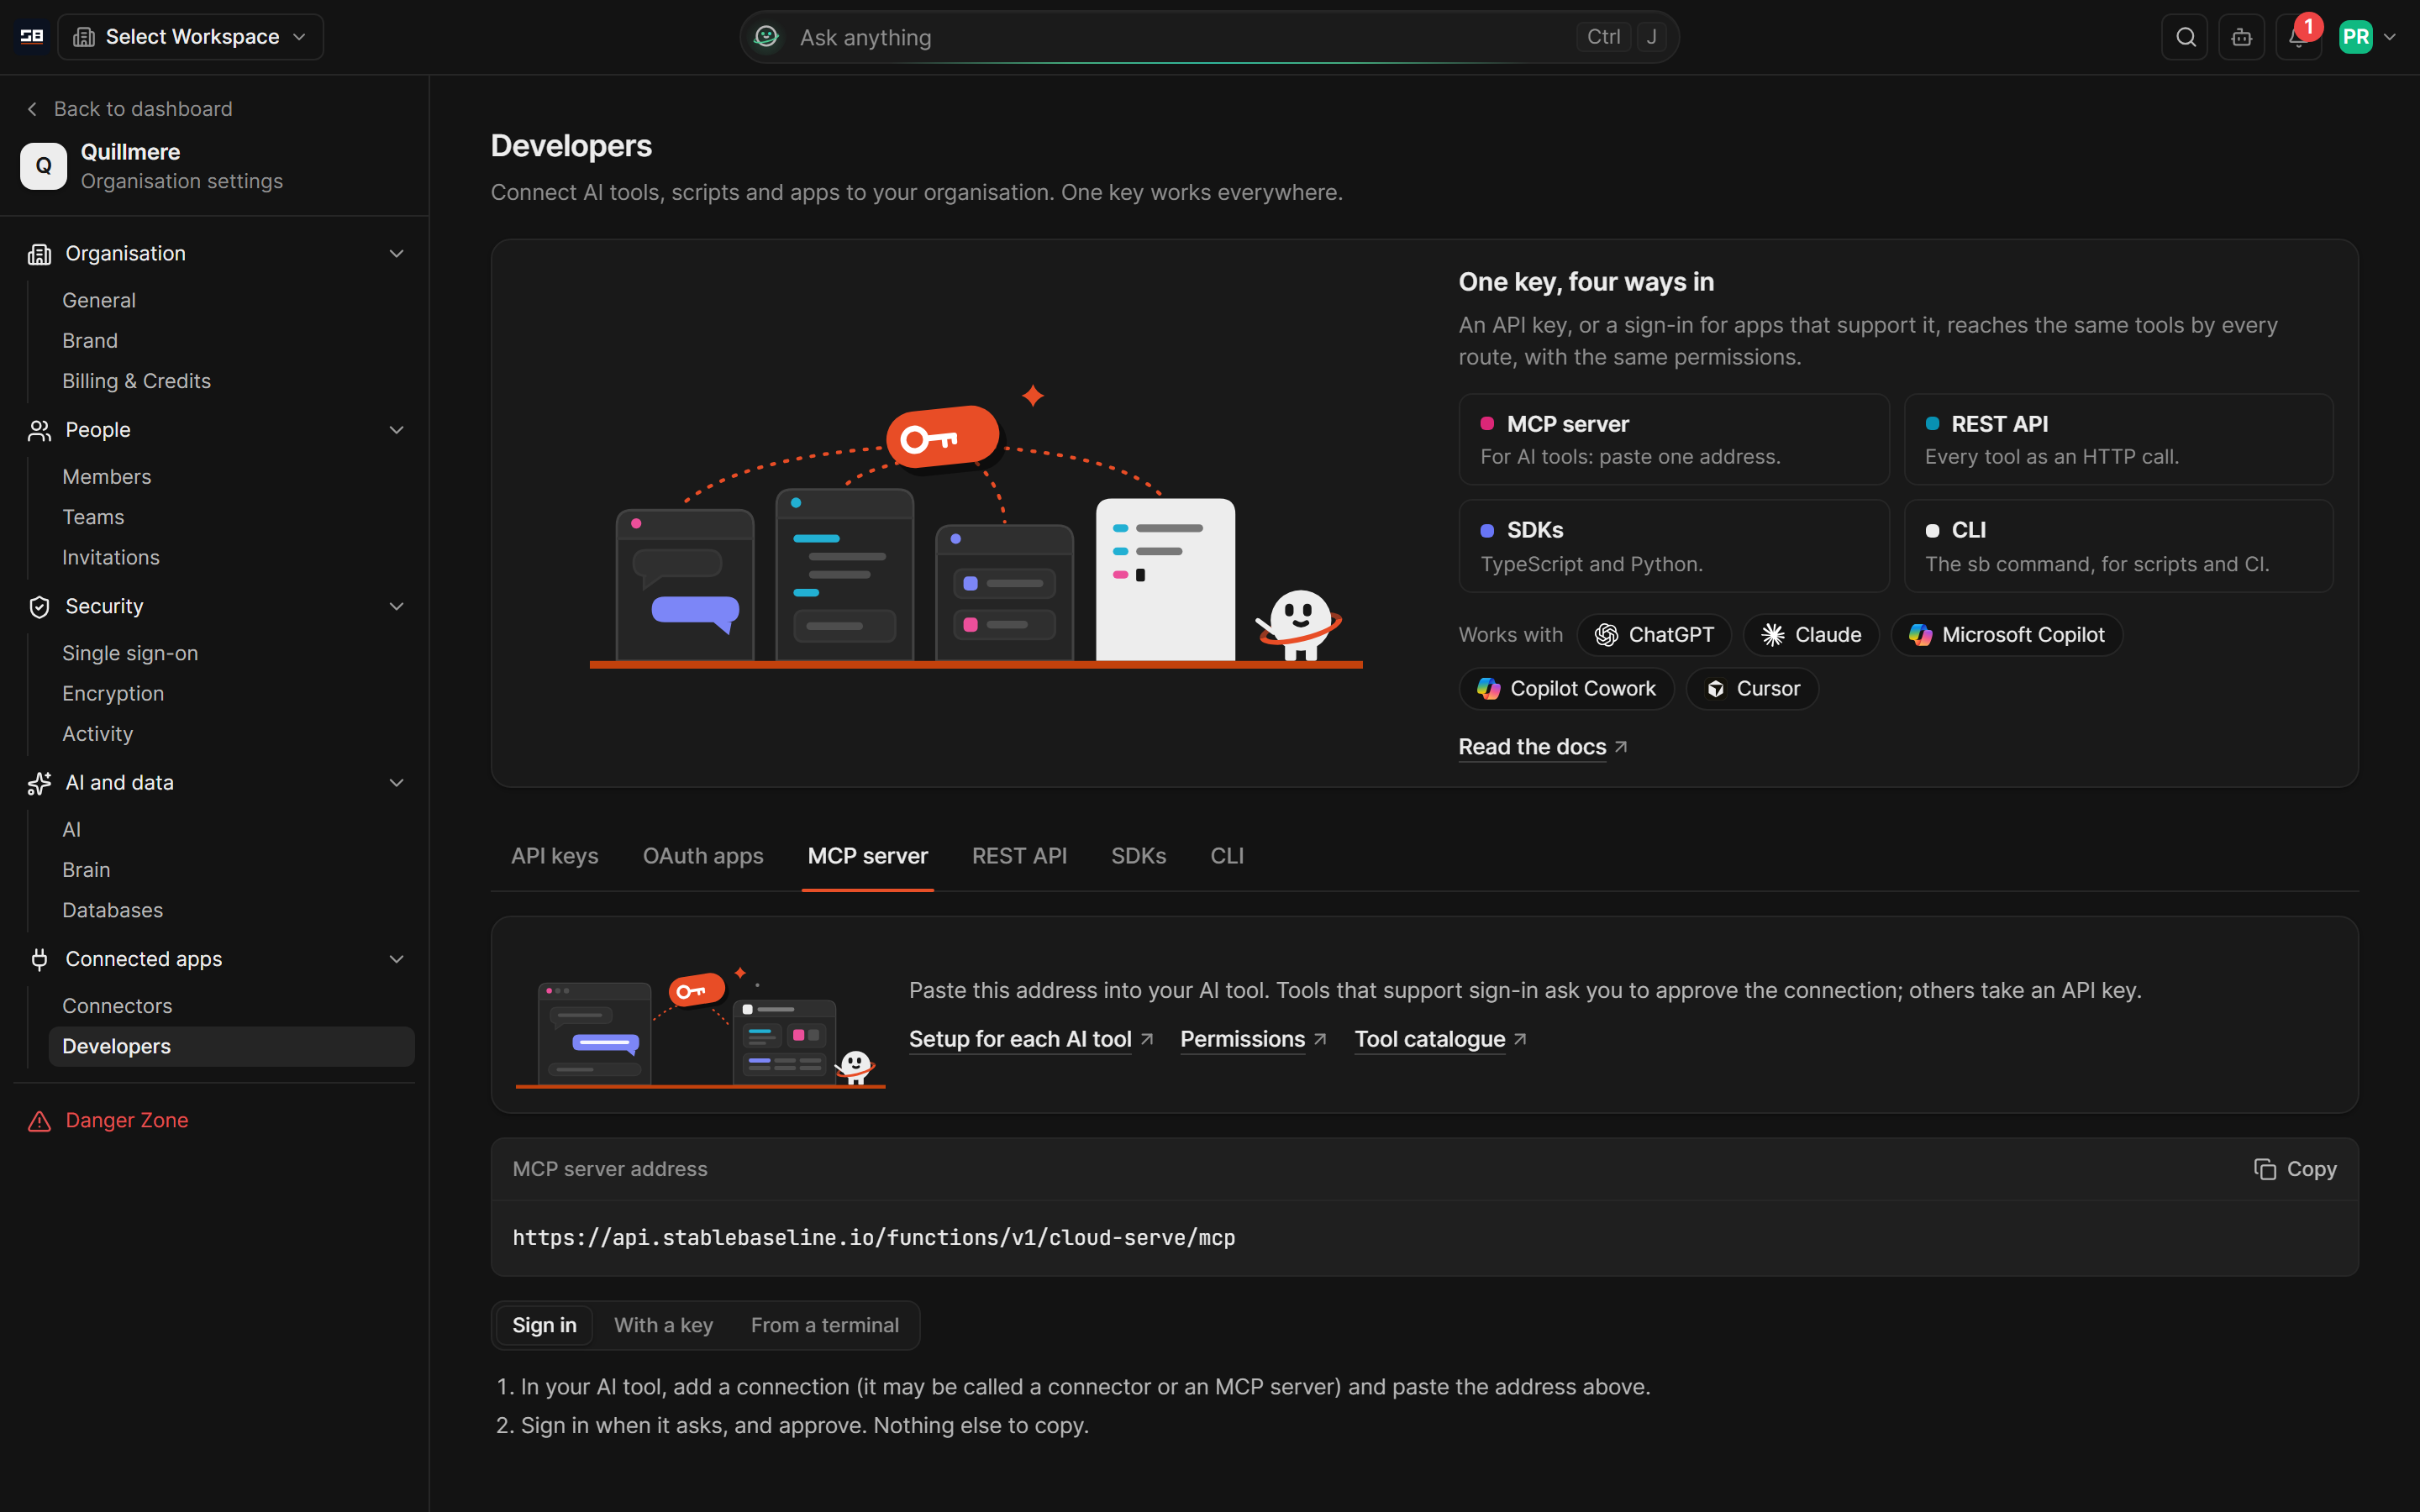Collapse the Security section chevron
The image size is (2420, 1512).
pyautogui.click(x=396, y=607)
